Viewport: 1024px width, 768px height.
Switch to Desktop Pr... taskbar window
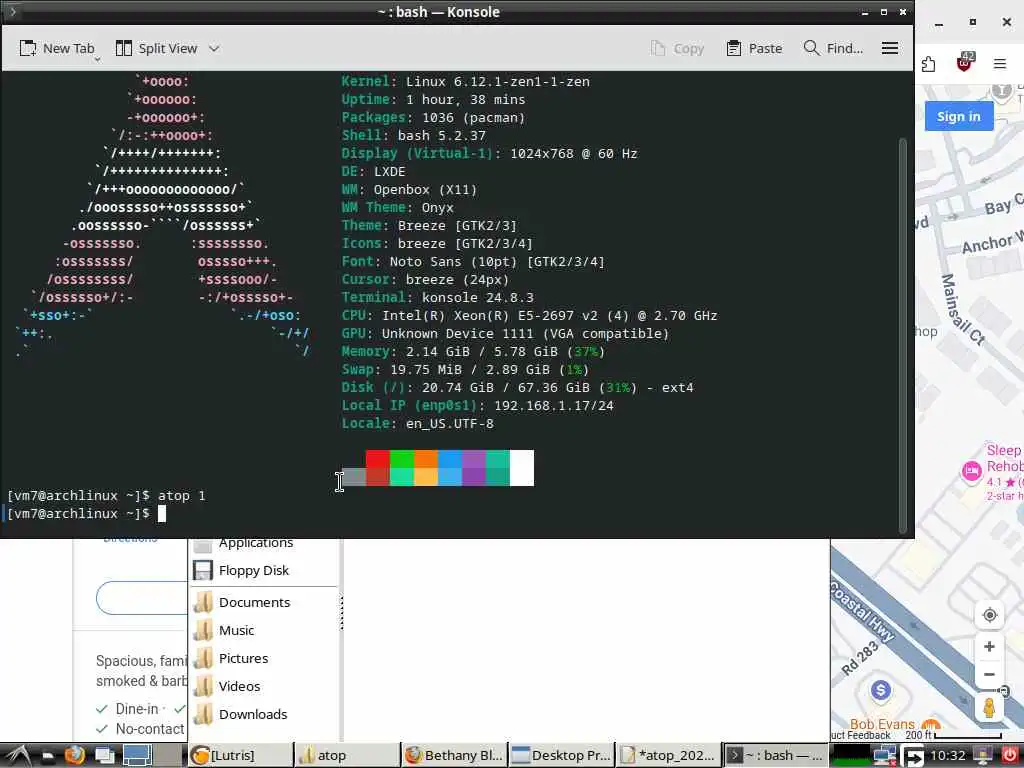point(562,756)
